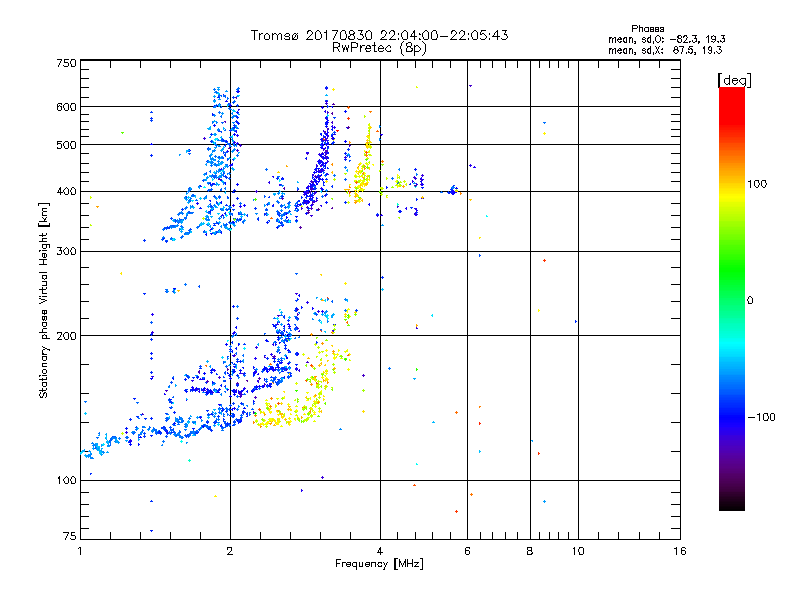Select the 'Phases' header text
Image resolution: width=800 pixels, height=600 pixels.
tap(647, 29)
